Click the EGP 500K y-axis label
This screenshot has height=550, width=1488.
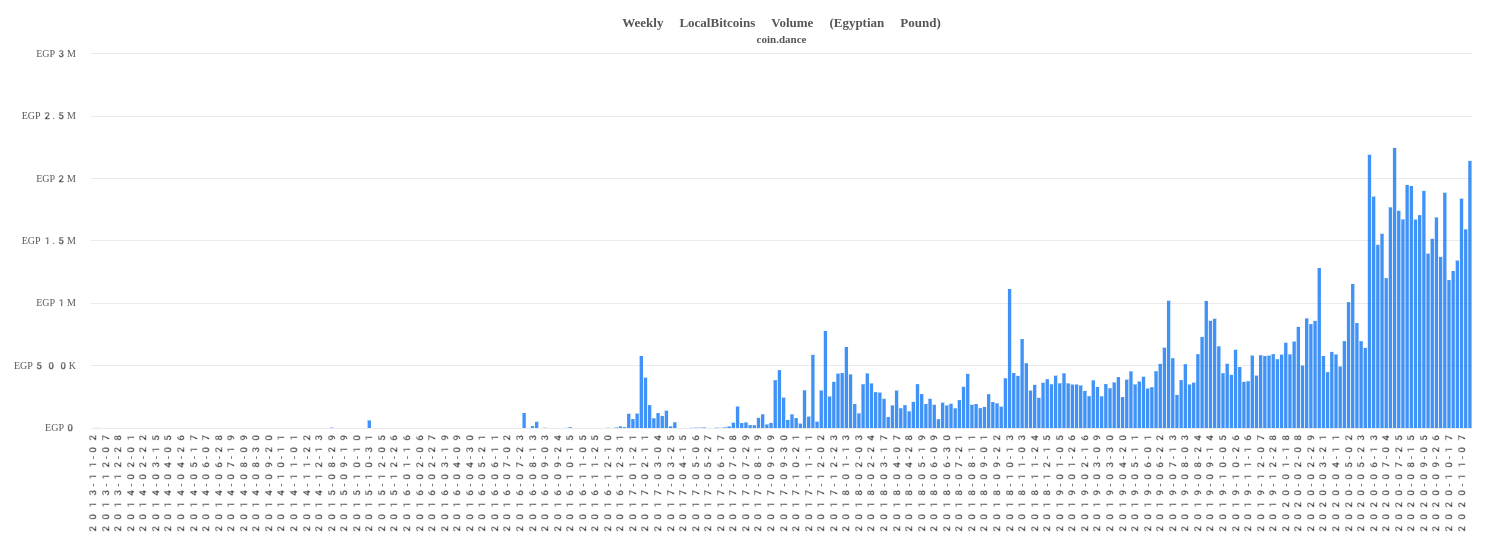pos(45,366)
